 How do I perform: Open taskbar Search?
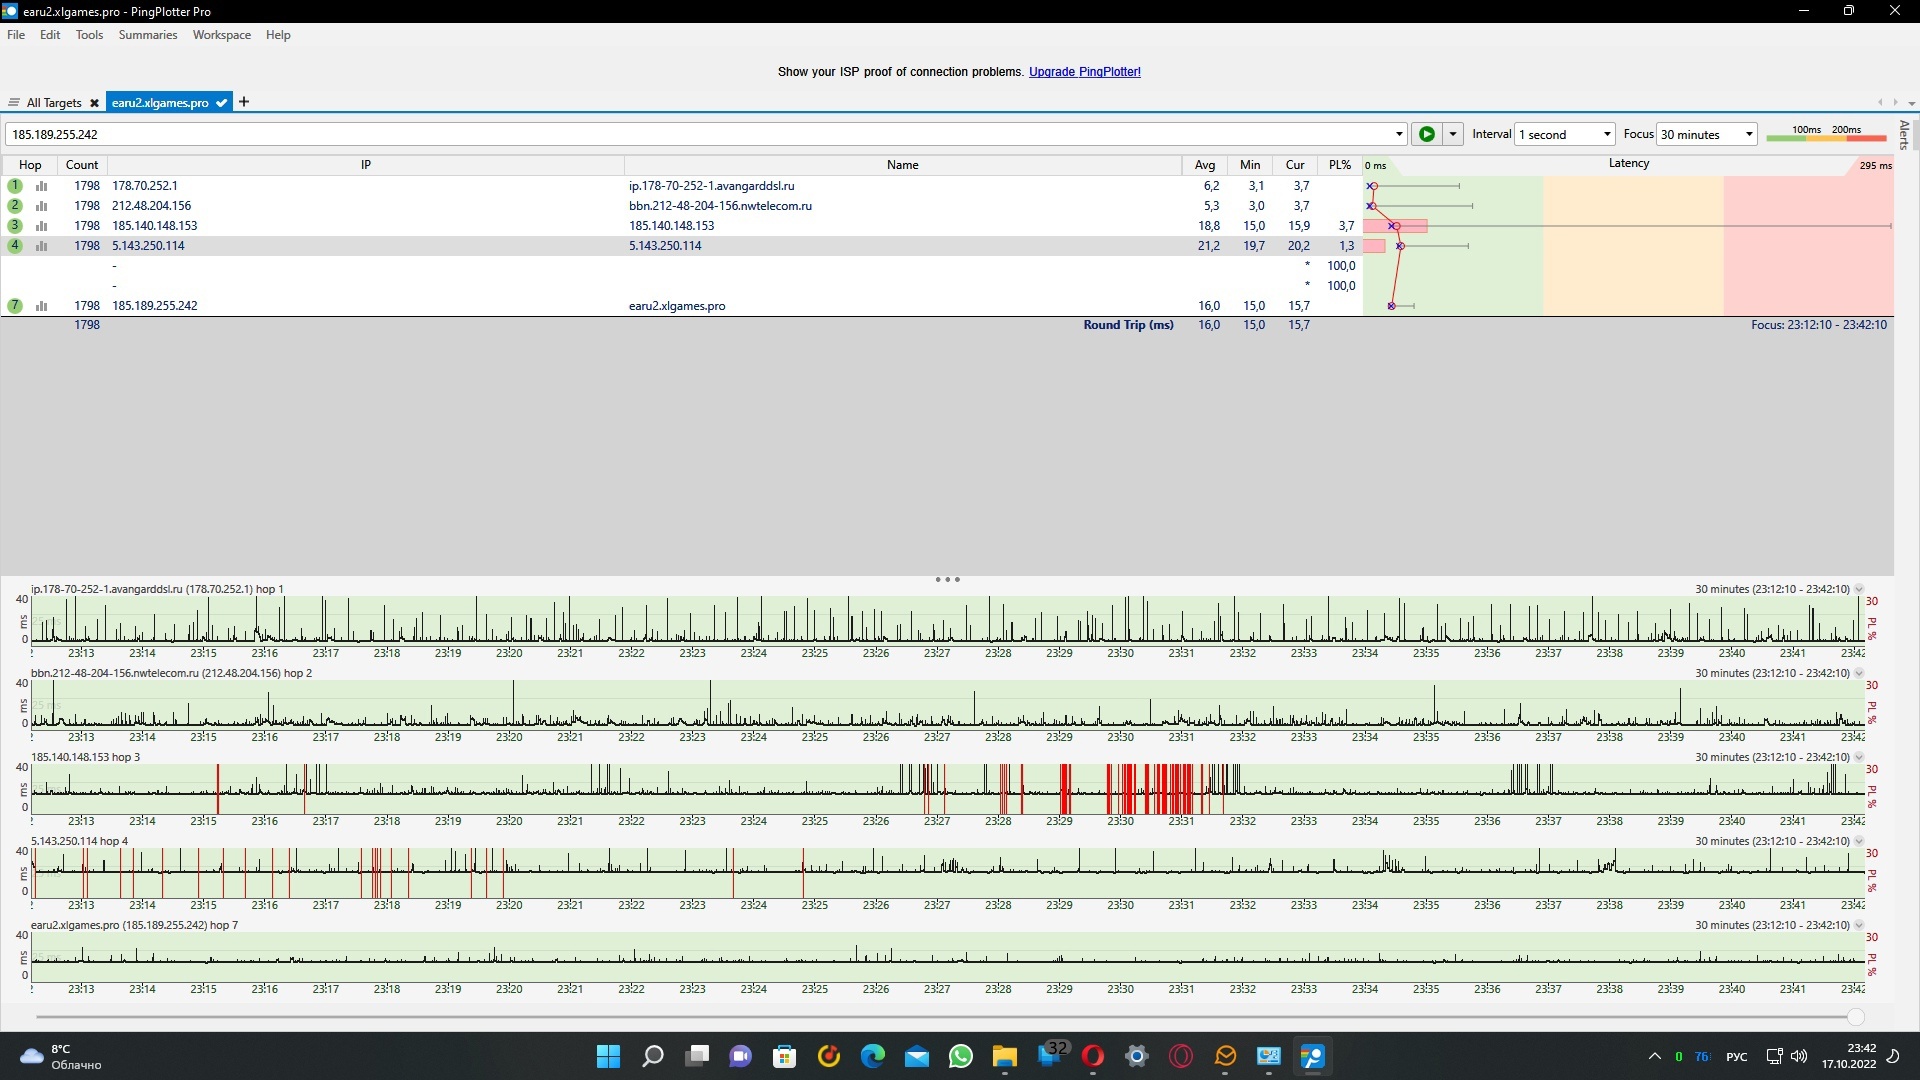[x=652, y=1056]
